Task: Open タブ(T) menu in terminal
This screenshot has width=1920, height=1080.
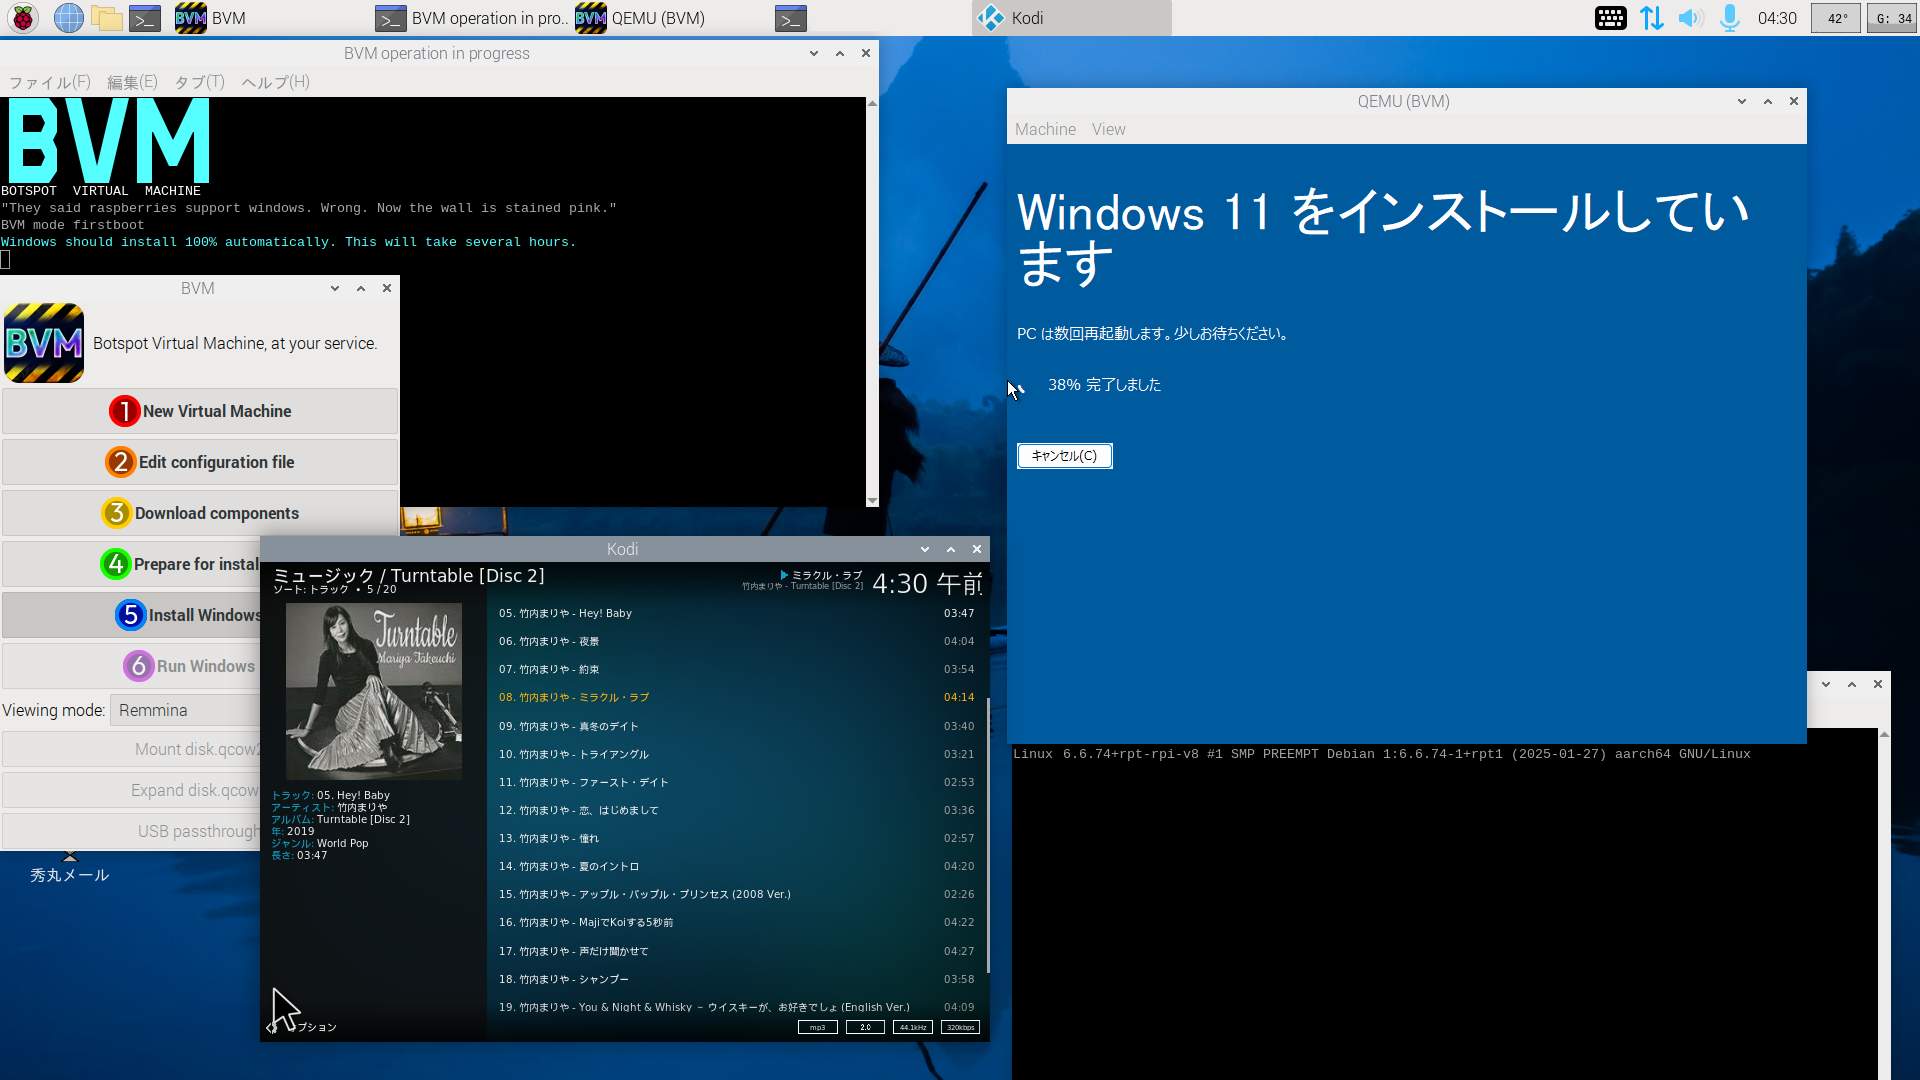Action: 199,82
